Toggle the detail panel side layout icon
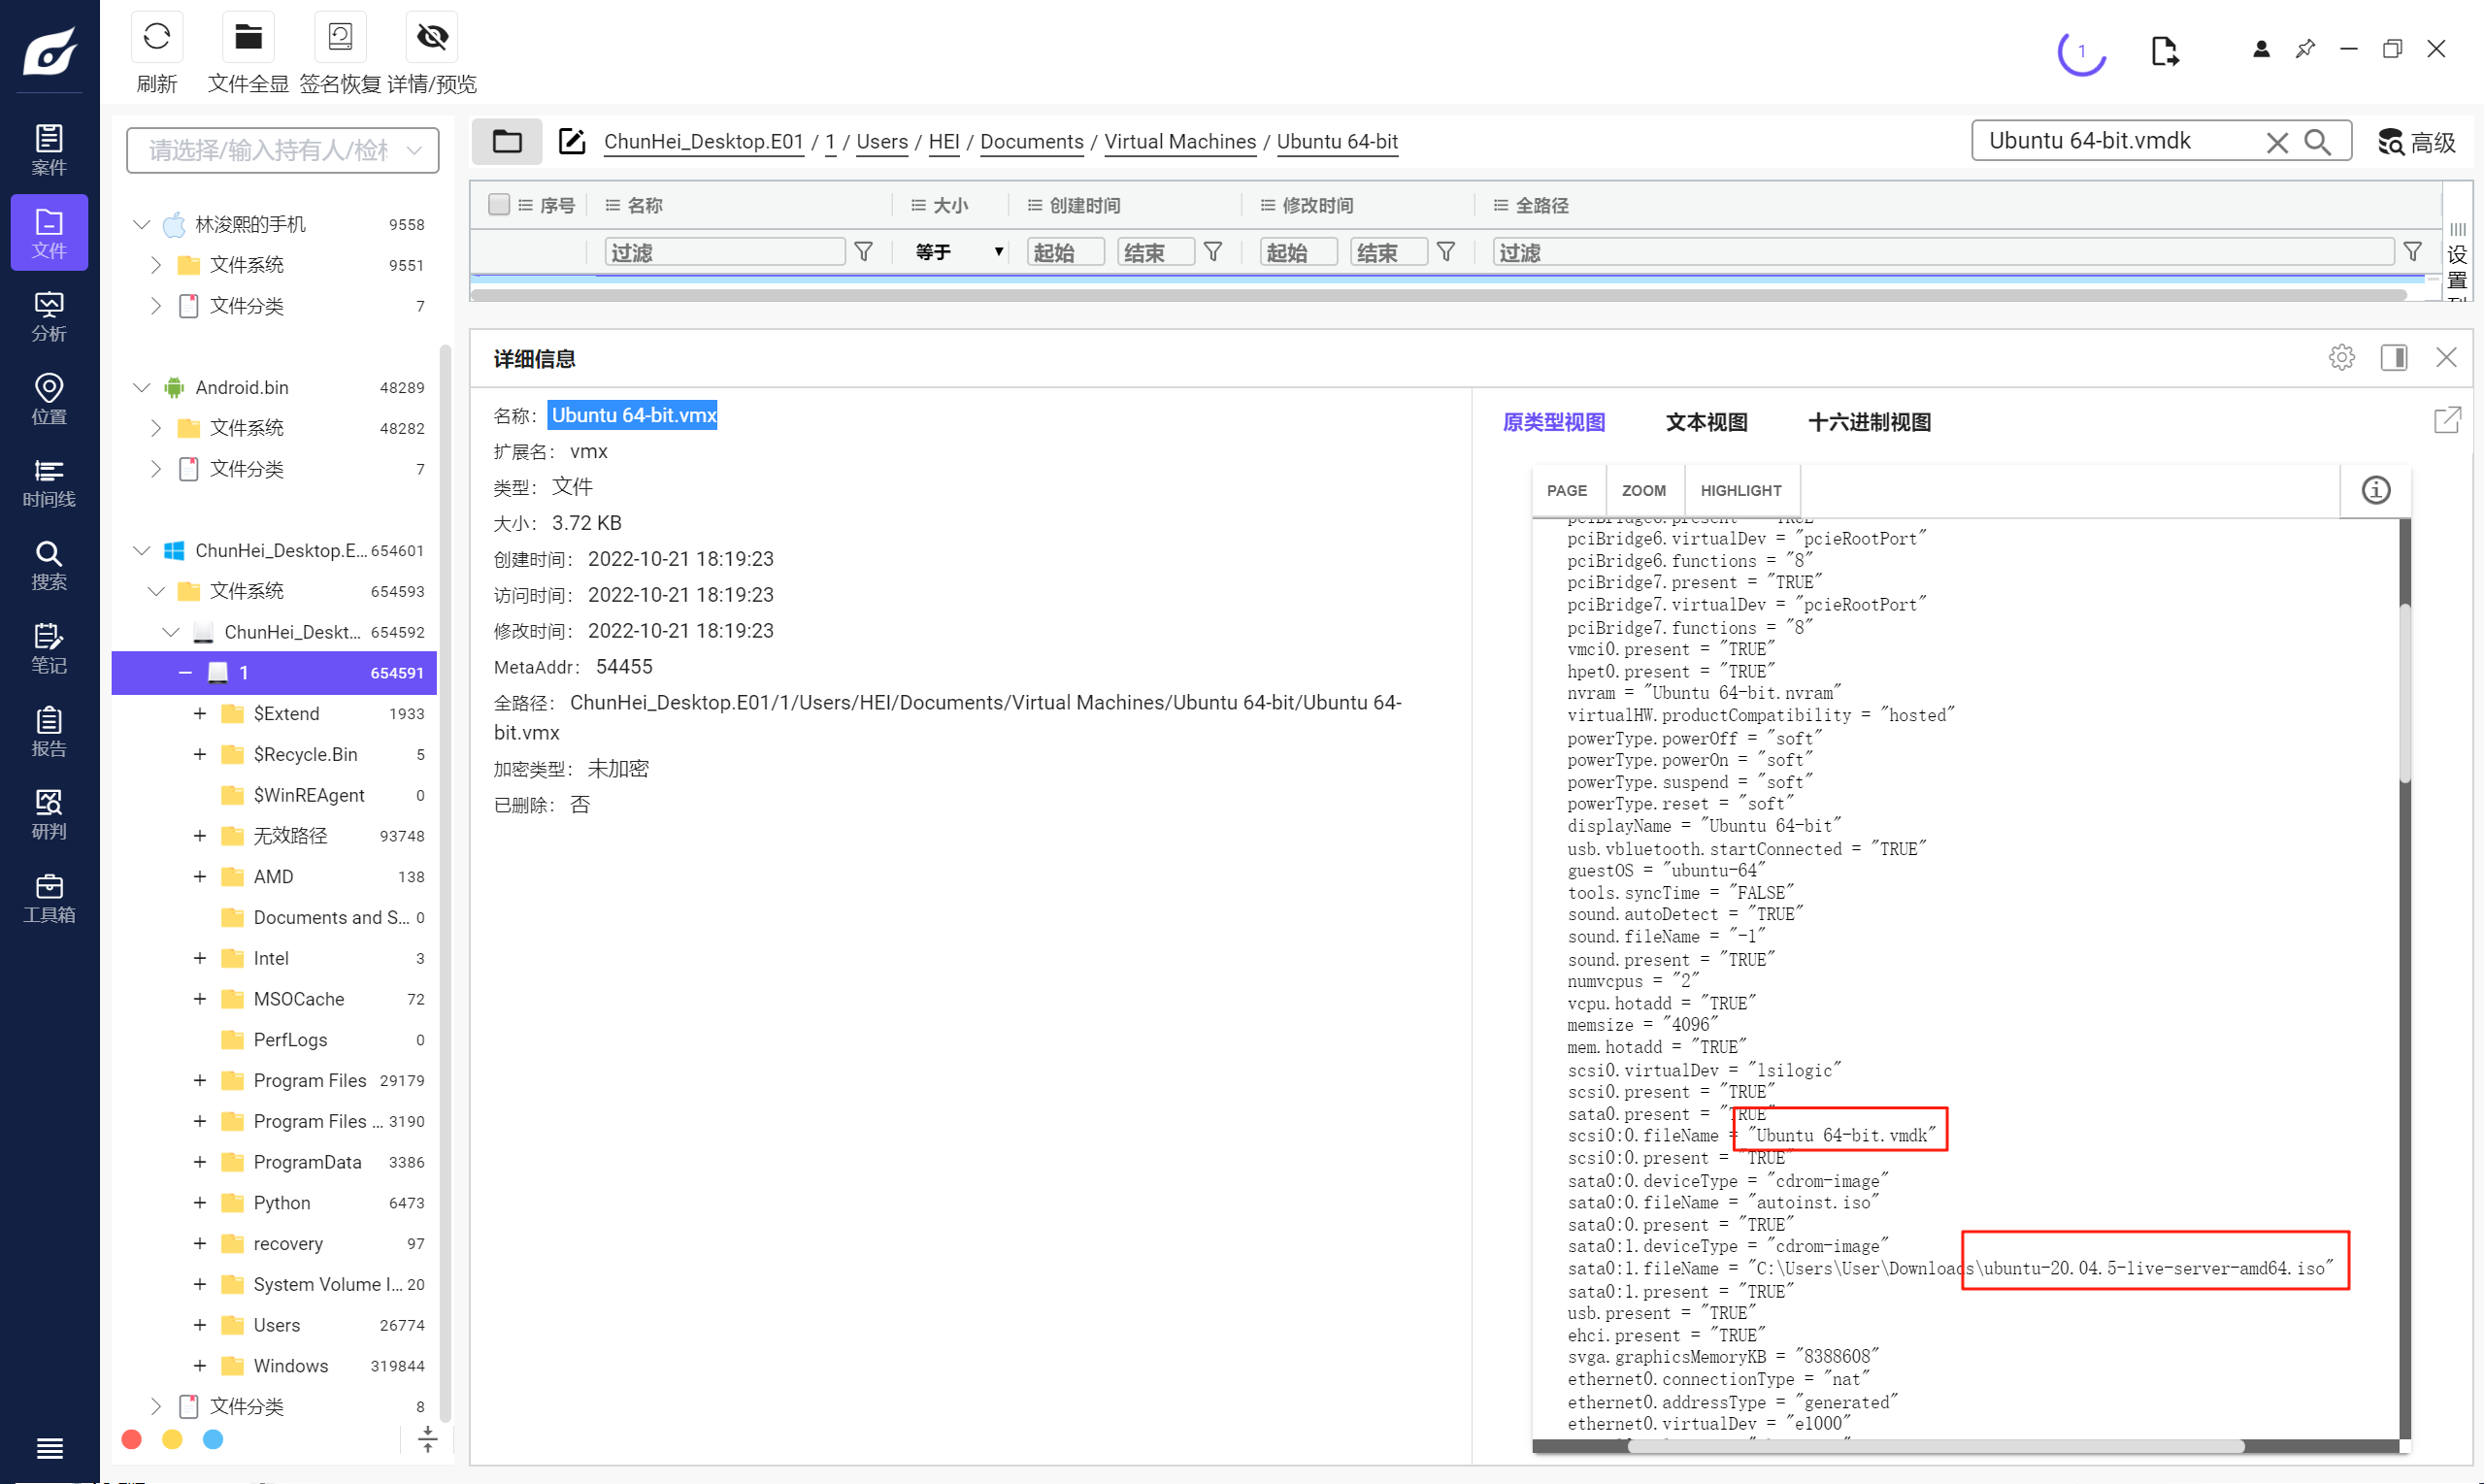 [x=2394, y=357]
